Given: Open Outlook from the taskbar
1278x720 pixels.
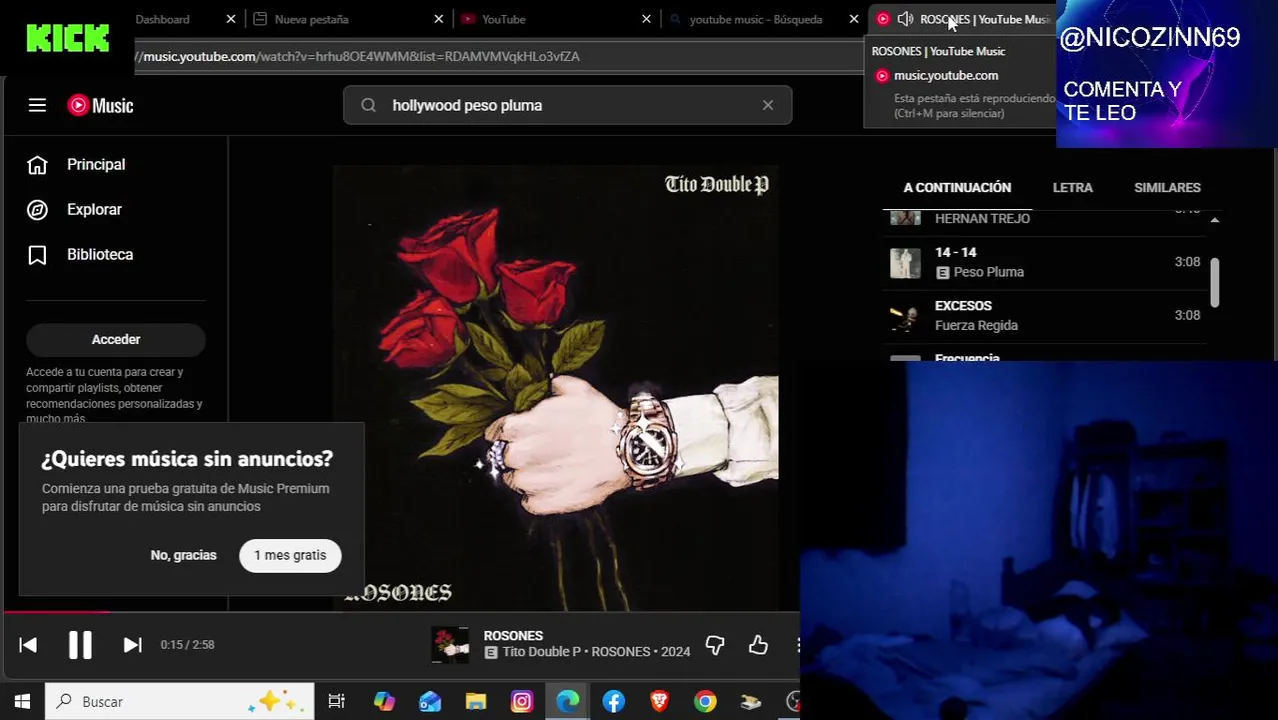Looking at the screenshot, I should click(x=430, y=702).
